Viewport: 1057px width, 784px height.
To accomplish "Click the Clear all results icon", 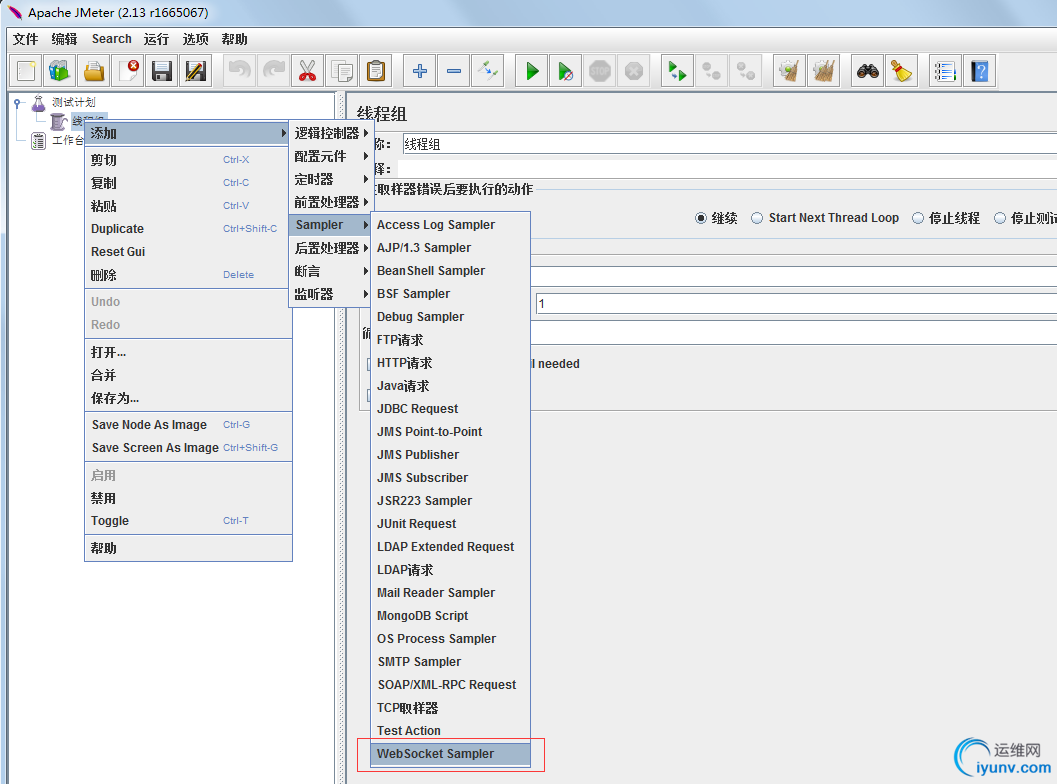I will [823, 71].
